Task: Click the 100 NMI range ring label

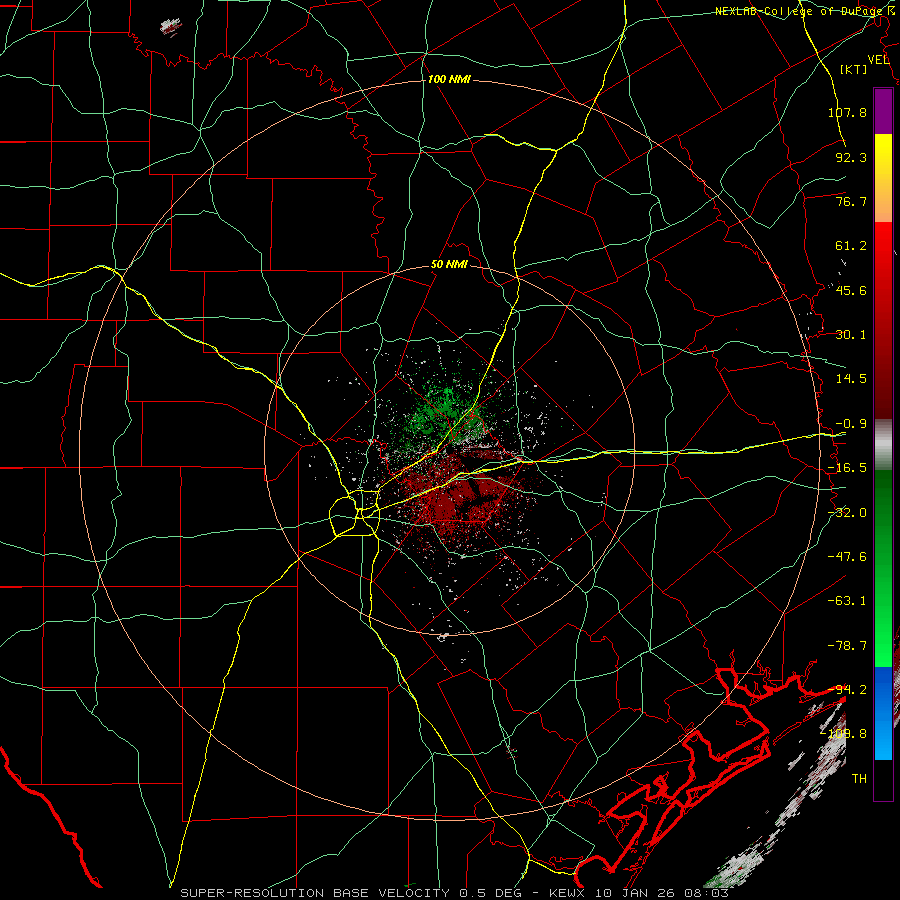Action: (449, 79)
